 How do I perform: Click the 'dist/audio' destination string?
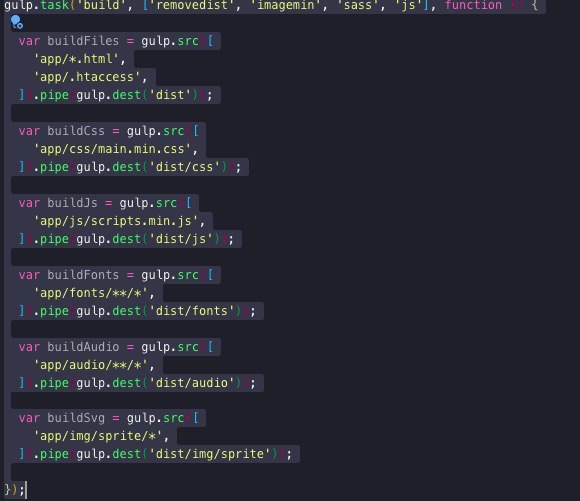coord(192,383)
